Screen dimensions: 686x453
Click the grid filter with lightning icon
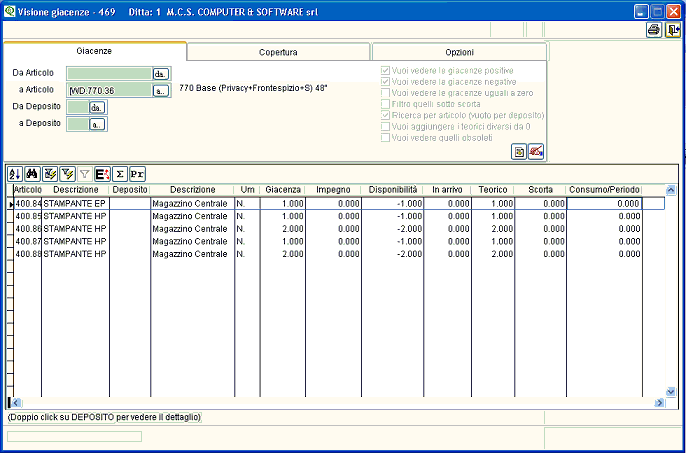coord(50,174)
